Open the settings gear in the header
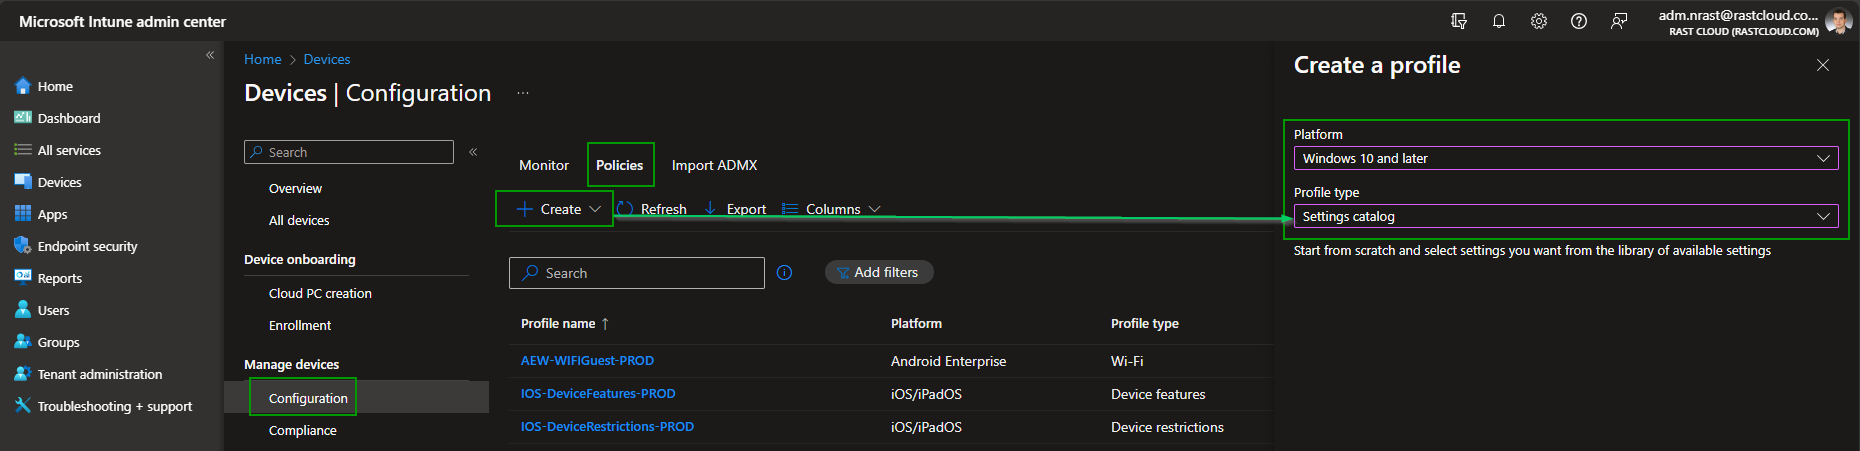The width and height of the screenshot is (1860, 451). click(x=1538, y=21)
